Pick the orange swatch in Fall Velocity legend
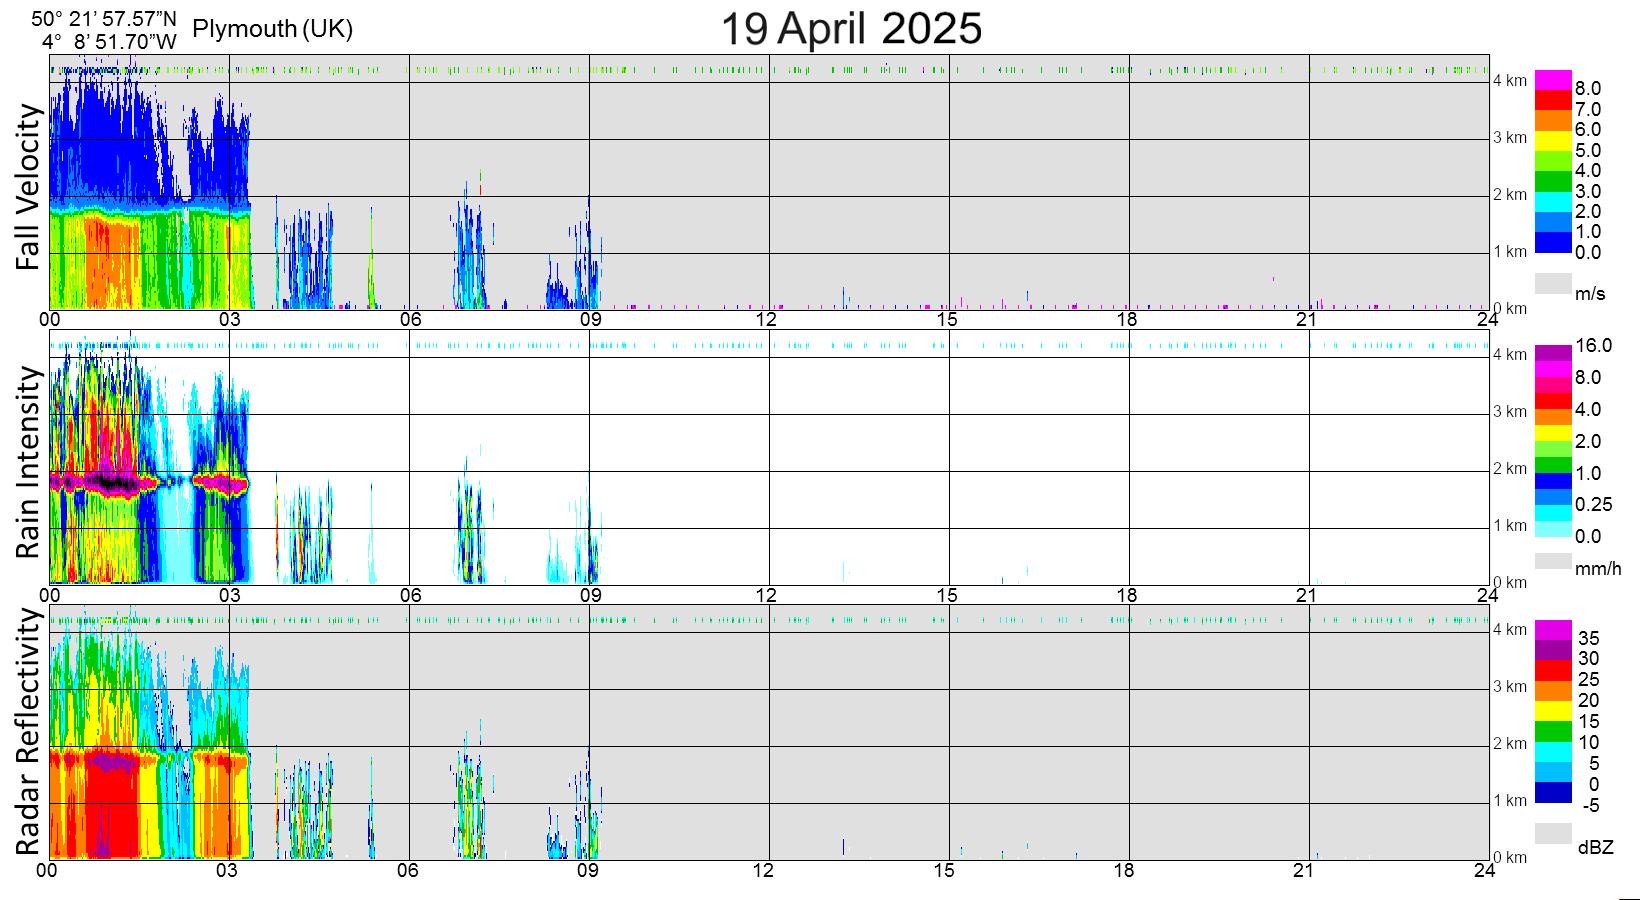 point(1554,120)
